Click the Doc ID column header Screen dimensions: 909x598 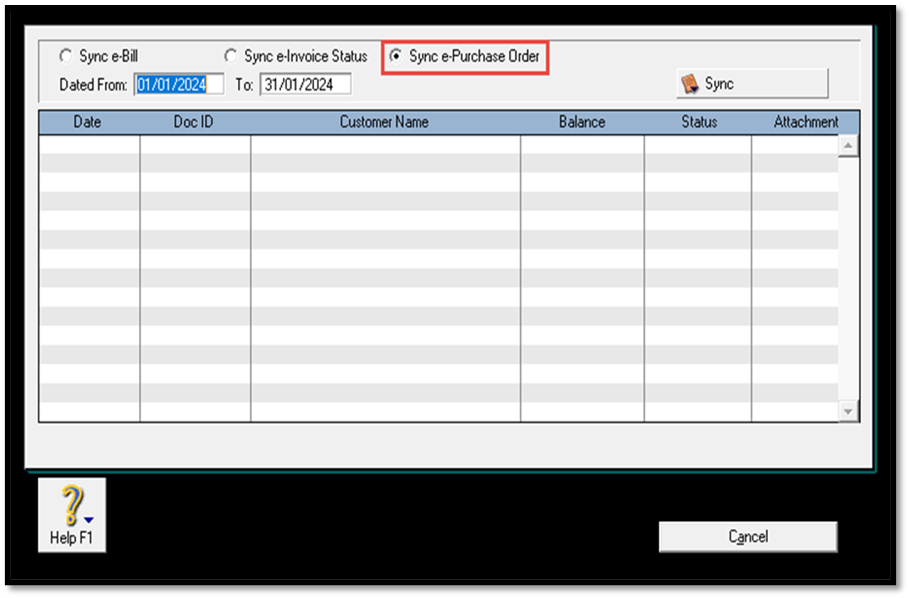coord(194,122)
